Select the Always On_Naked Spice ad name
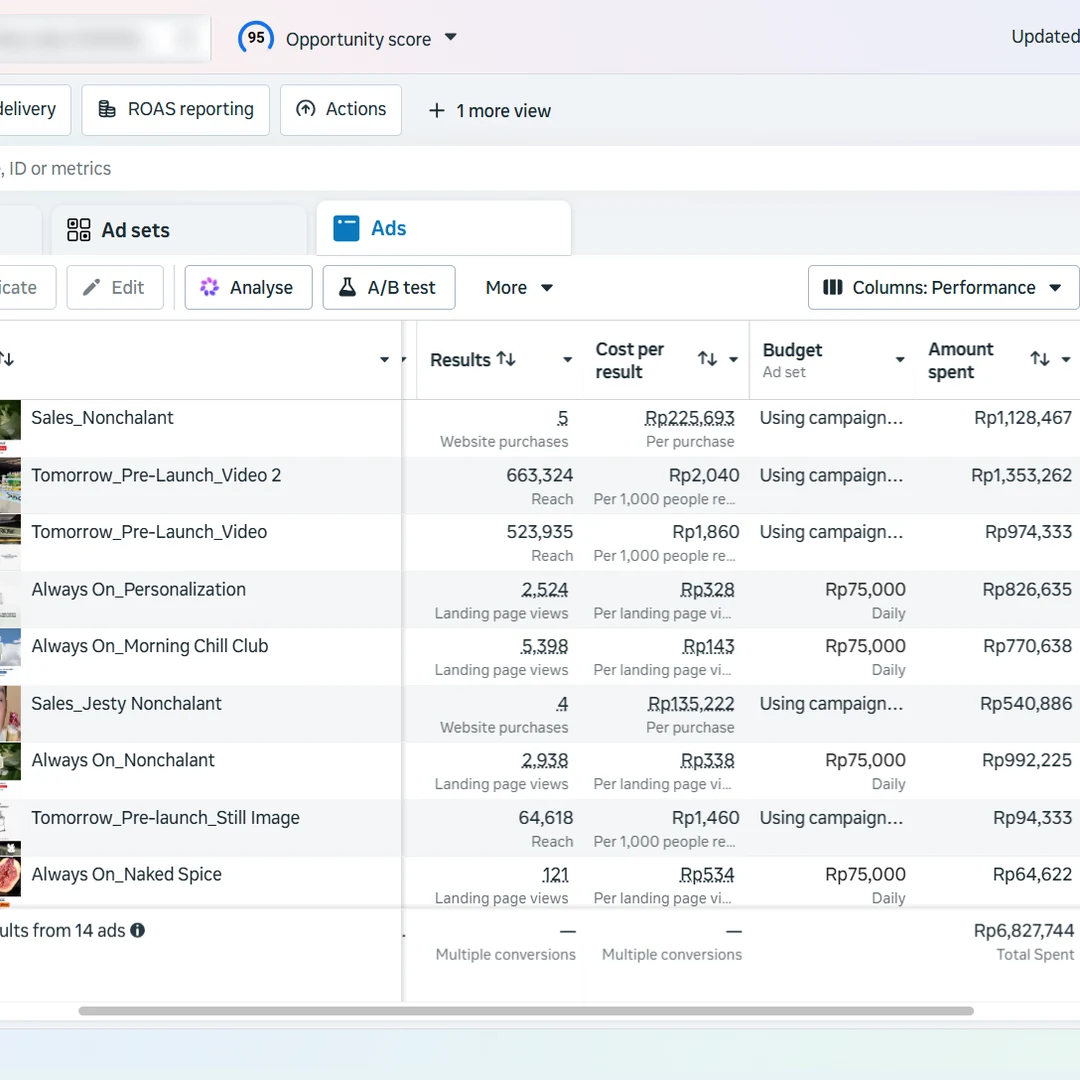This screenshot has height=1080, width=1080. (x=126, y=875)
